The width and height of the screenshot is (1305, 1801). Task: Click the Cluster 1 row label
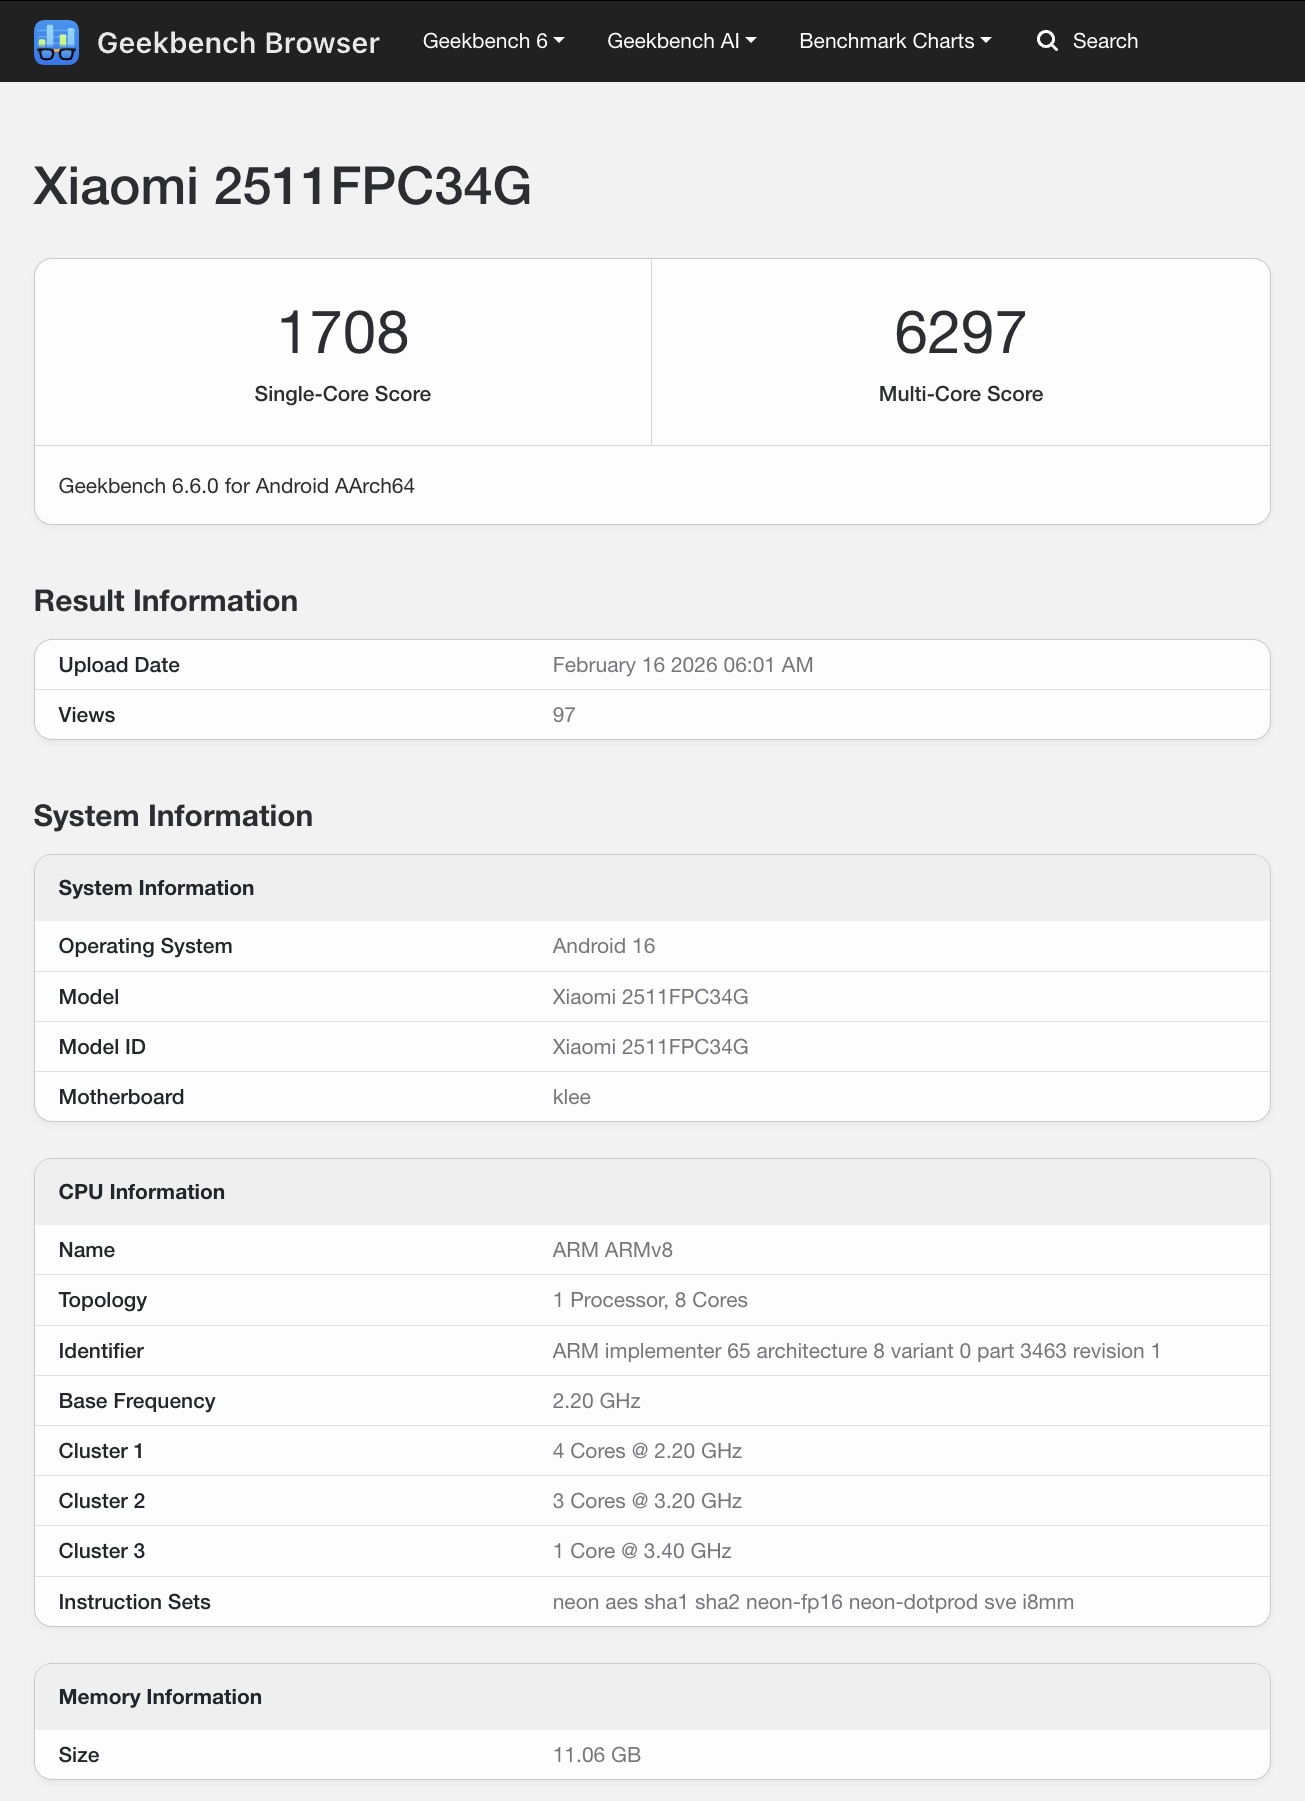point(101,1451)
